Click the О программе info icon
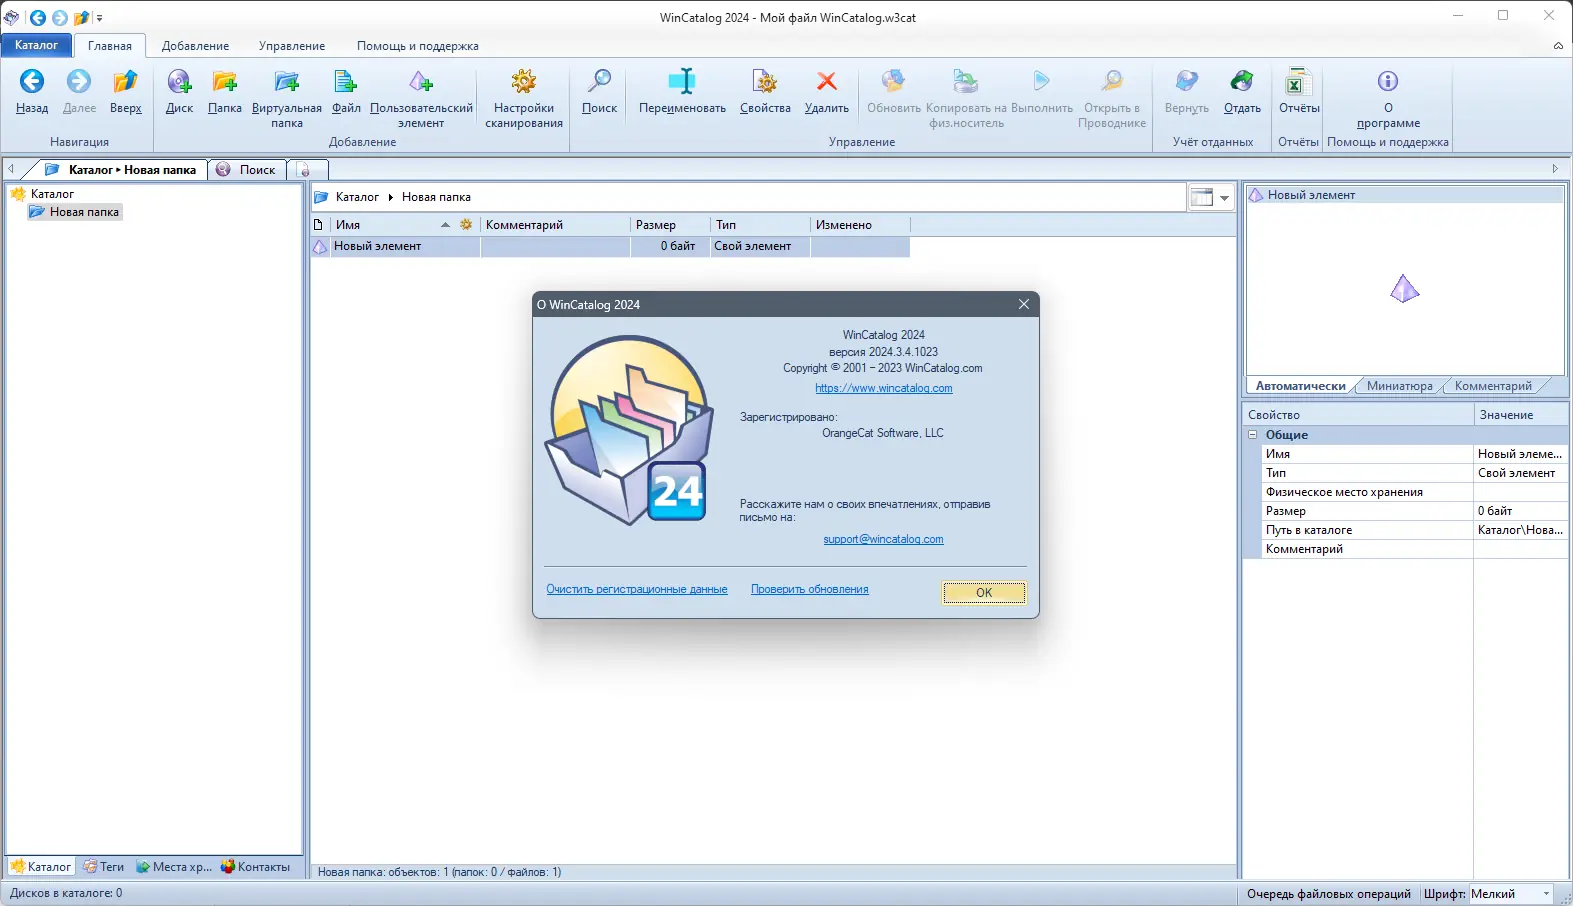The image size is (1573, 906). pos(1388,82)
